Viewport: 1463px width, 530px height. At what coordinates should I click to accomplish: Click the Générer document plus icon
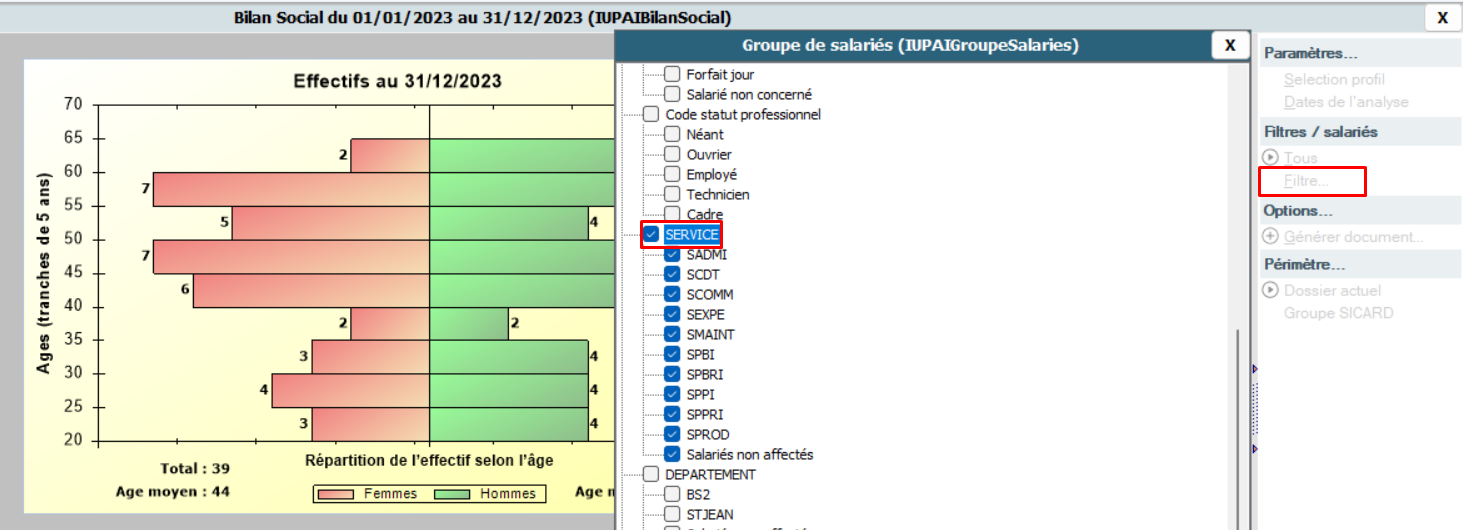[1271, 236]
